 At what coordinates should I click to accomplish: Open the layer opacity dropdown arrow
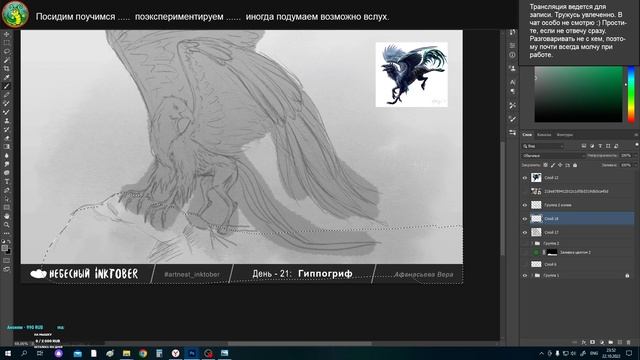coord(635,156)
